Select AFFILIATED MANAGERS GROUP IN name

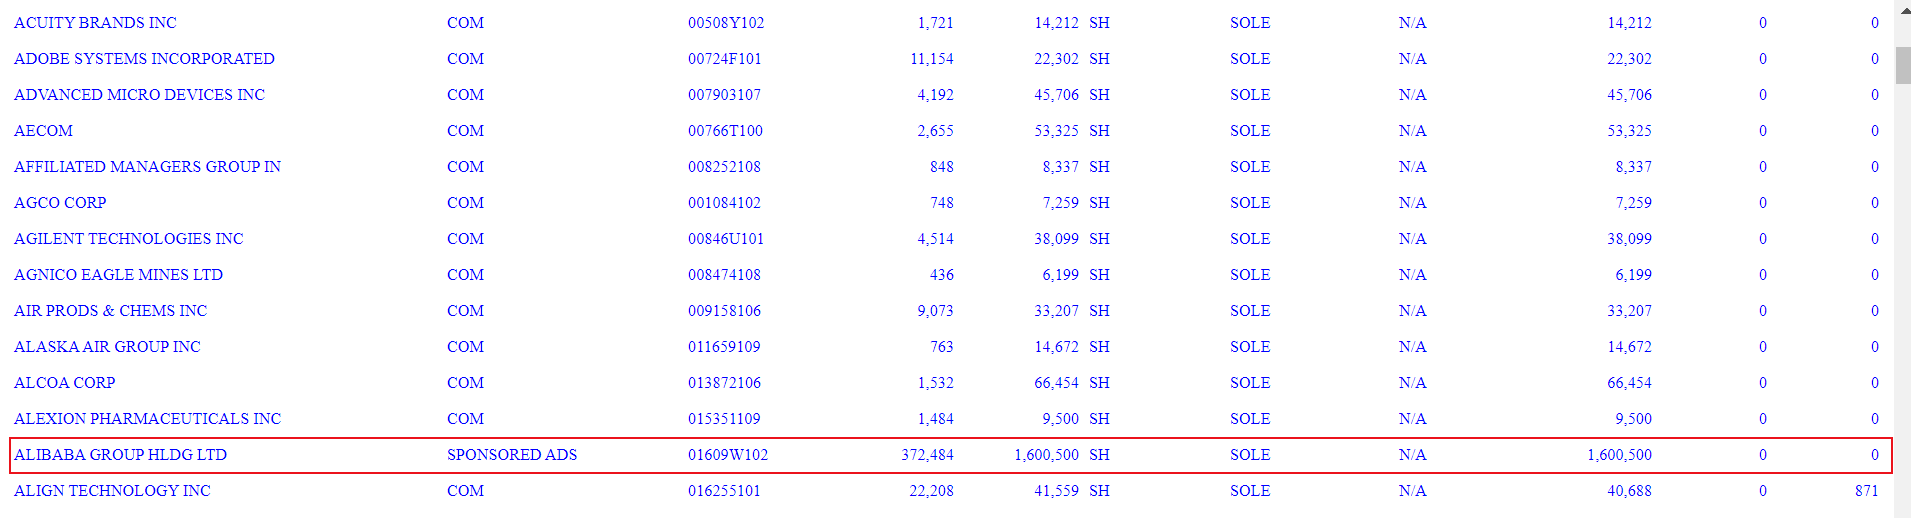[147, 167]
